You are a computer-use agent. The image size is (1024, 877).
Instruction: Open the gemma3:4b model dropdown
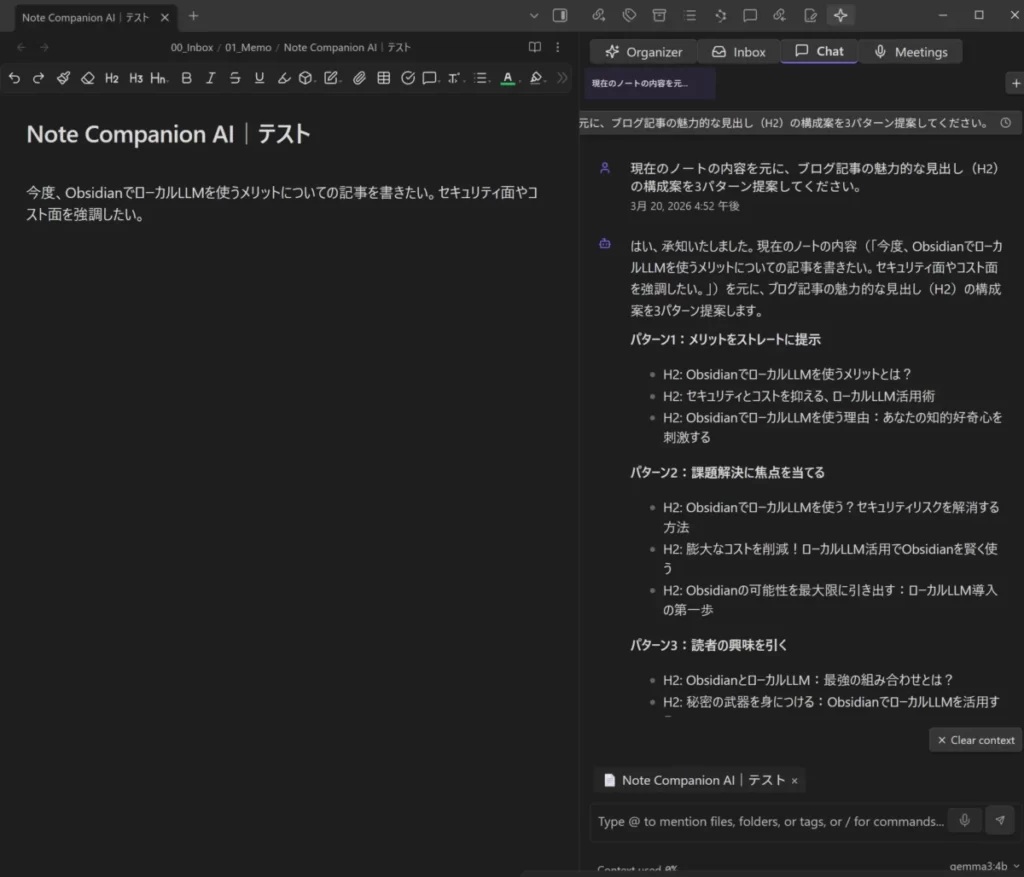click(981, 866)
